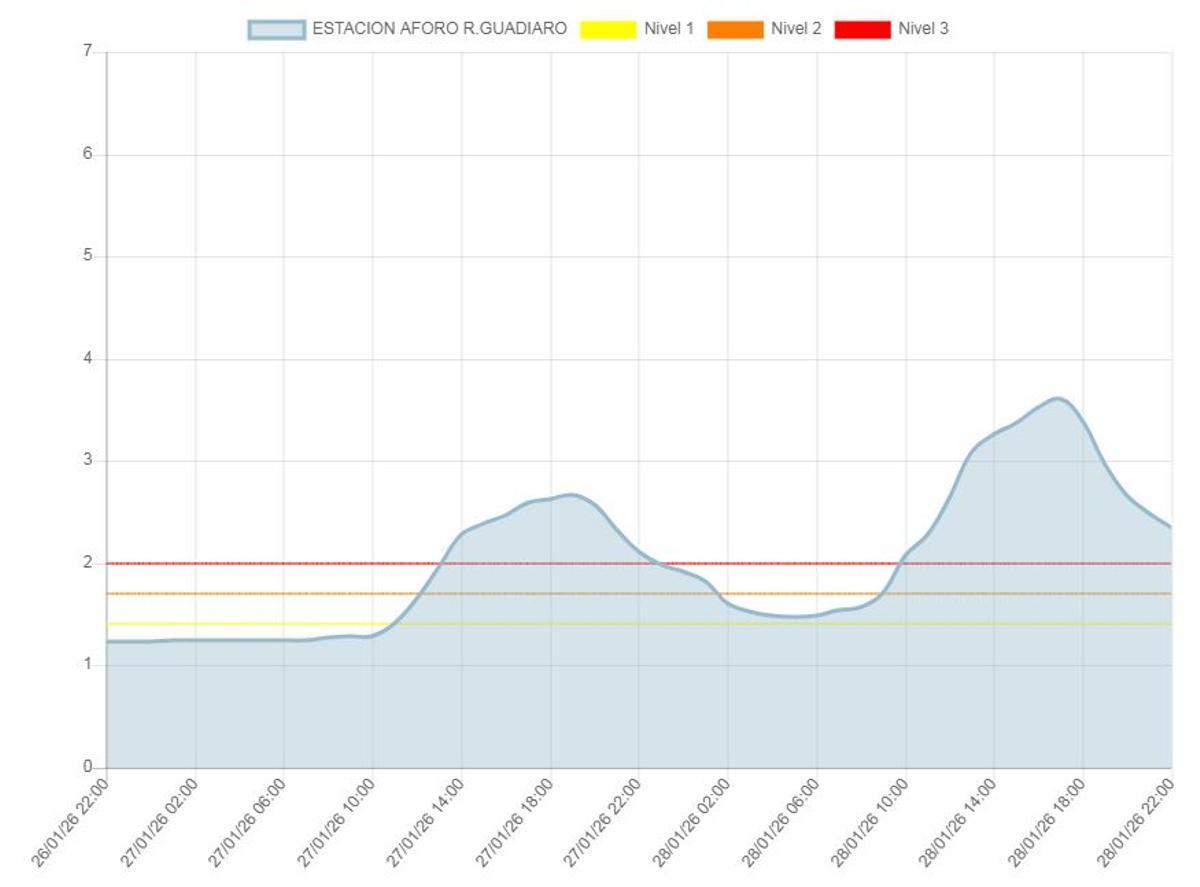Click the orange Nivel 2 legend swatch
1200x887 pixels.
coord(735,29)
